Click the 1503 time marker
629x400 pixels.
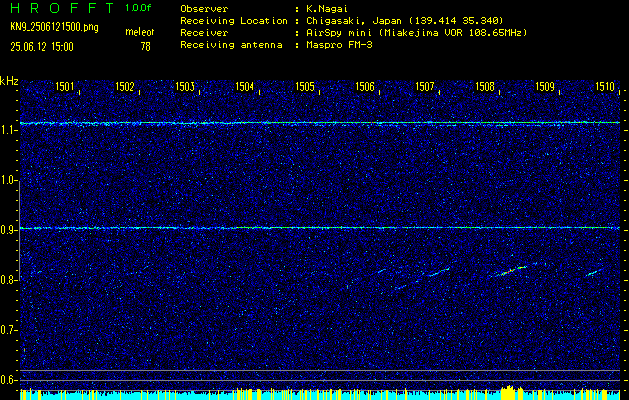(x=185, y=86)
